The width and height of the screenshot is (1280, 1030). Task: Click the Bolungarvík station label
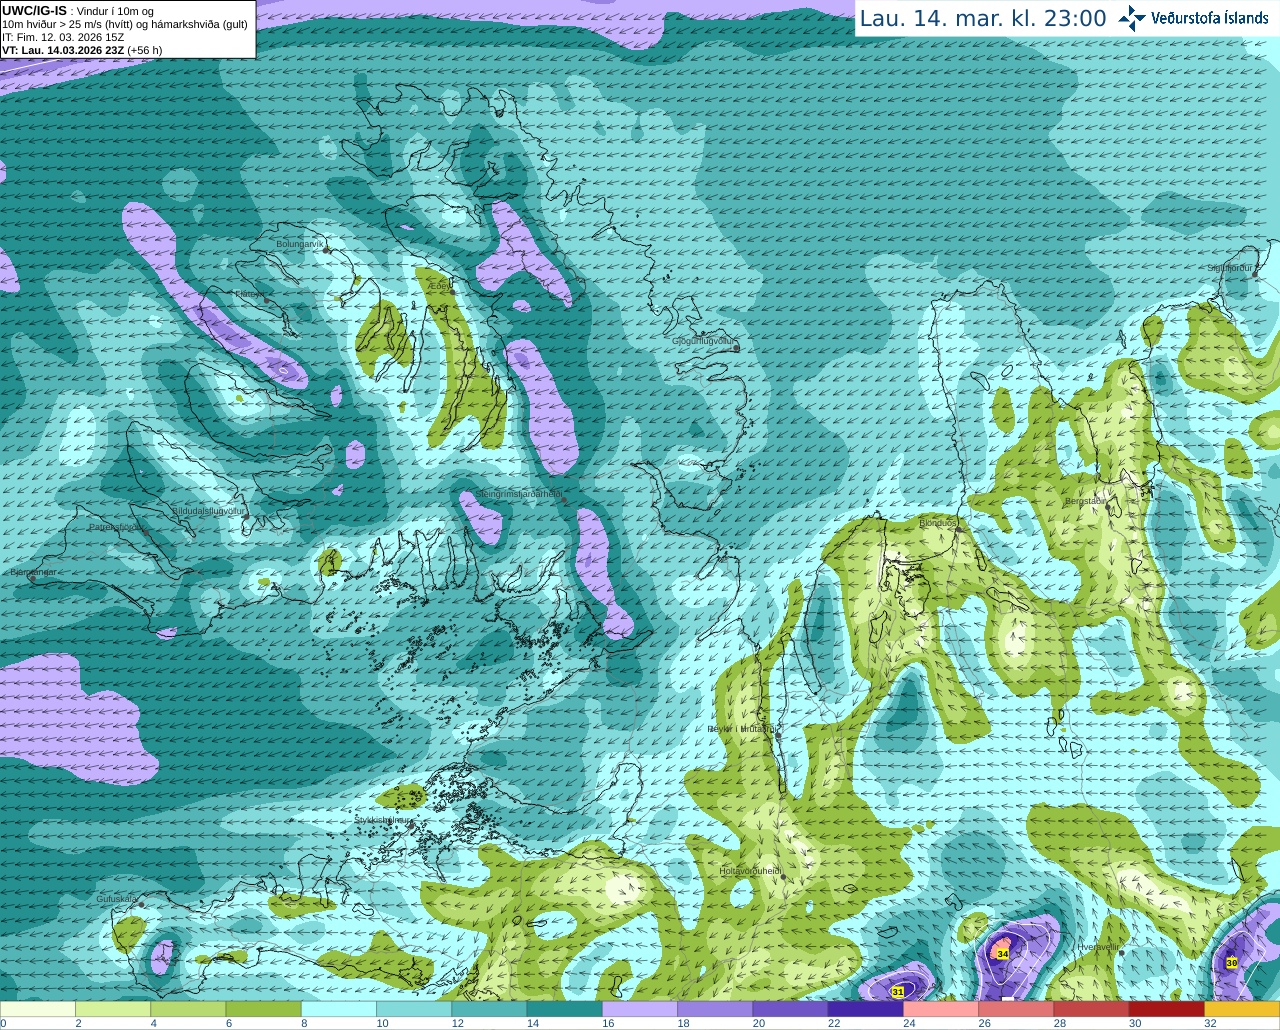coord(300,244)
